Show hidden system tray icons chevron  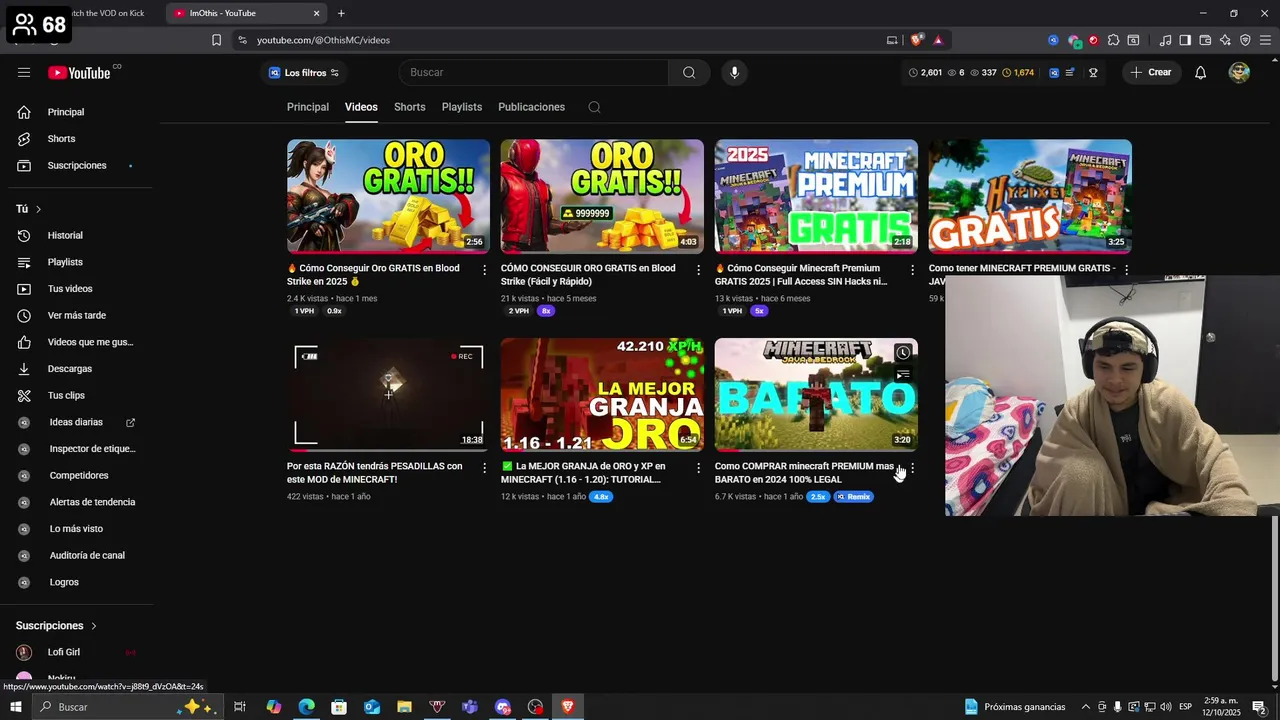pos(1086,707)
